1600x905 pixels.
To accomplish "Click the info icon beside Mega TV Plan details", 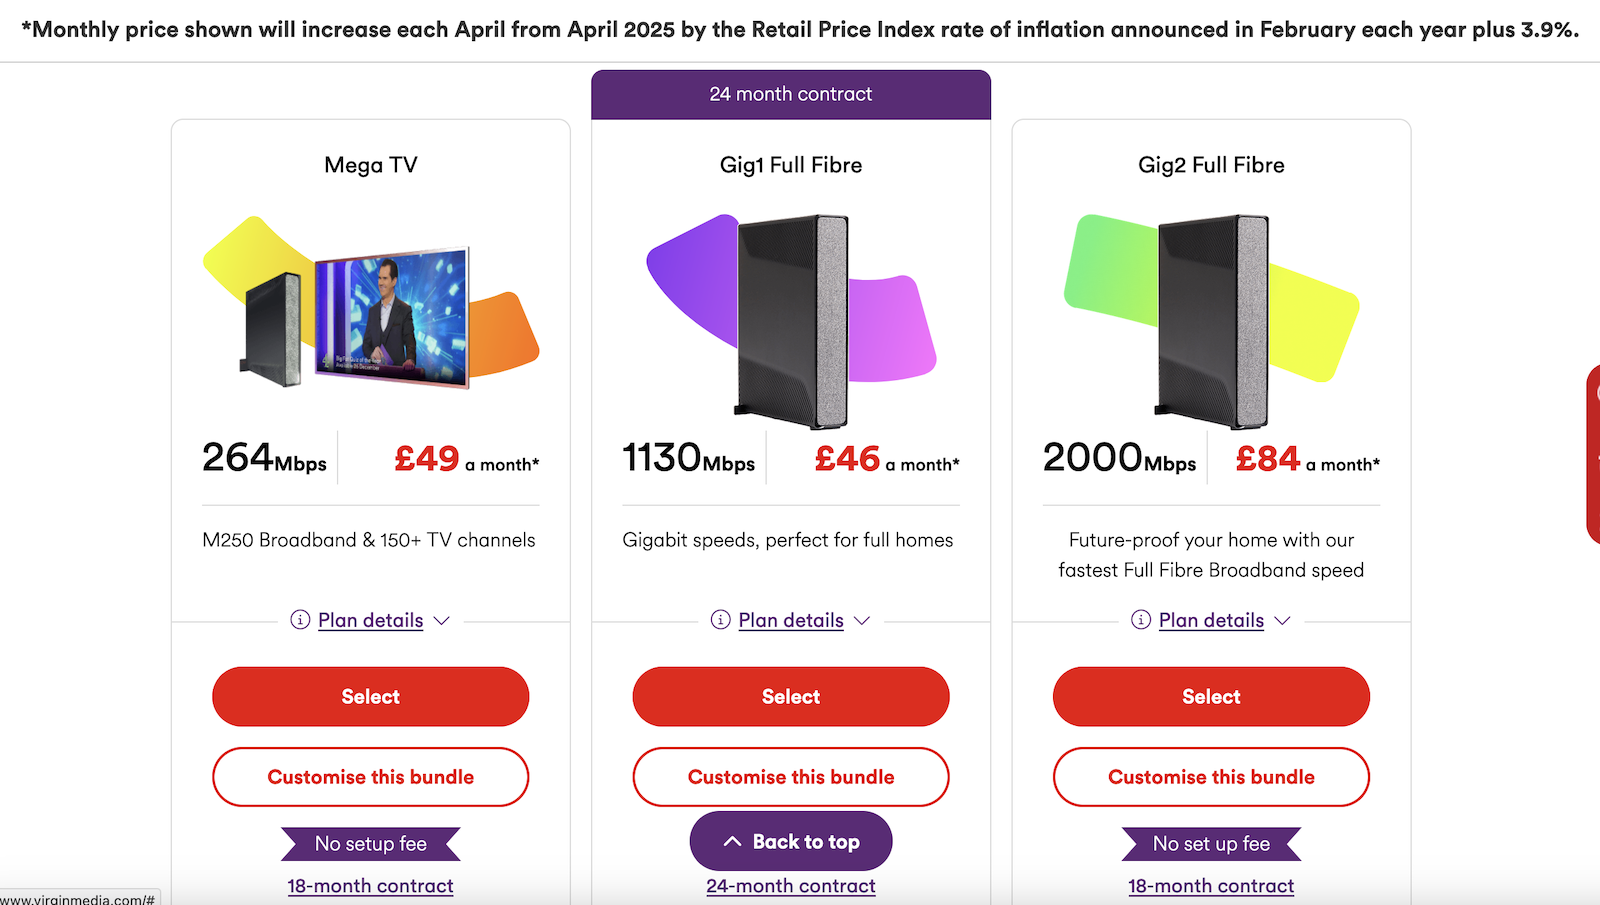I will [298, 620].
